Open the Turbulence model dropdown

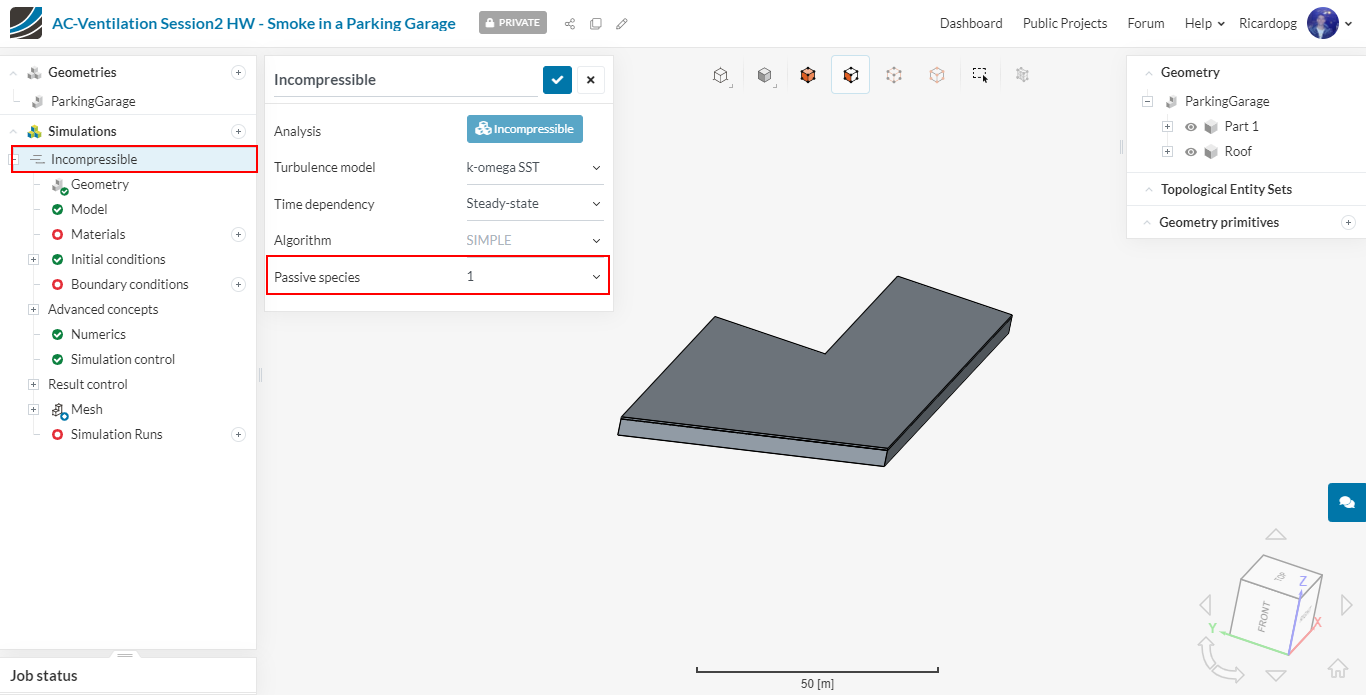point(535,167)
